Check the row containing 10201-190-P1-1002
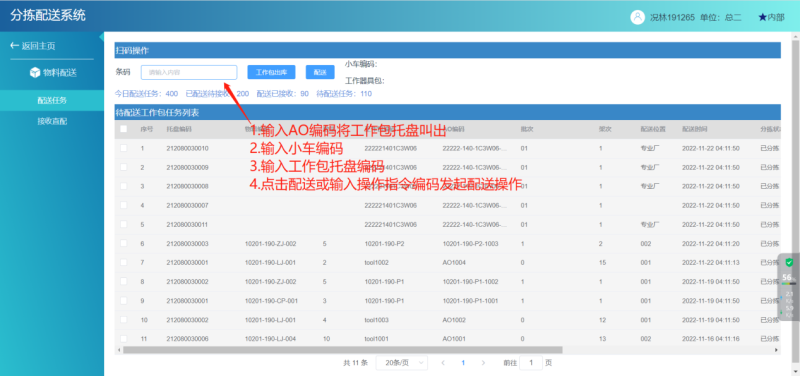Viewport: 800px width, 376px height. point(123,282)
